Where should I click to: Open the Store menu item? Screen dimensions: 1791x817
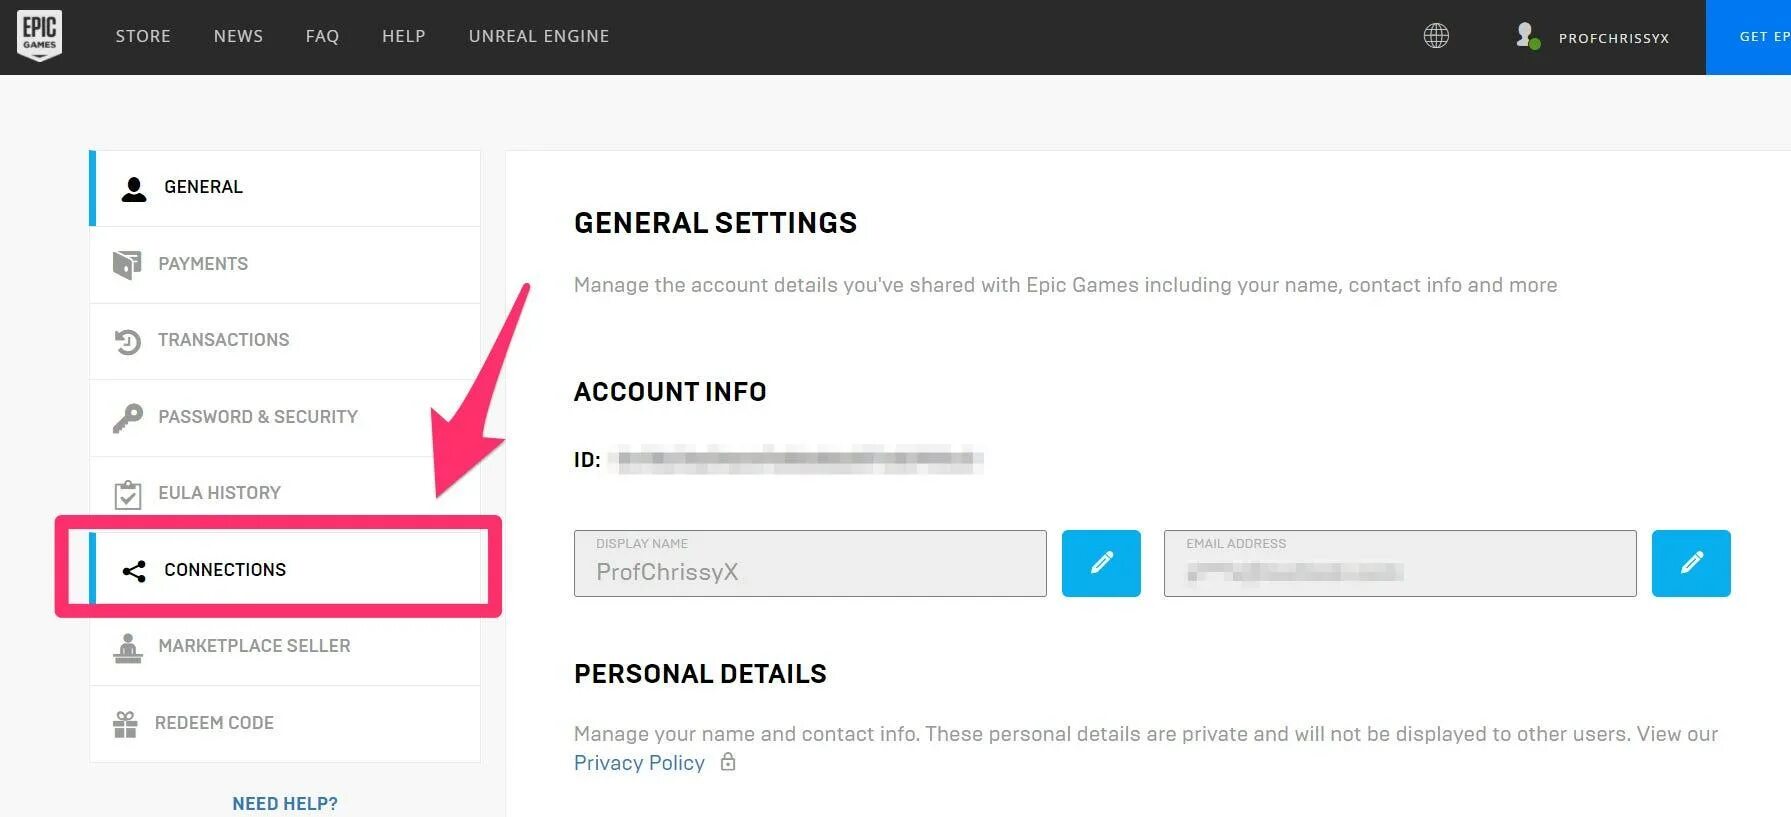click(143, 36)
